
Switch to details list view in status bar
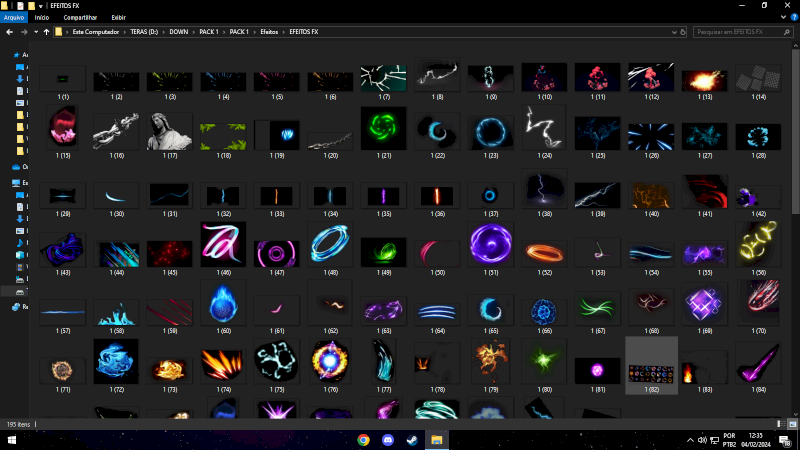point(780,424)
